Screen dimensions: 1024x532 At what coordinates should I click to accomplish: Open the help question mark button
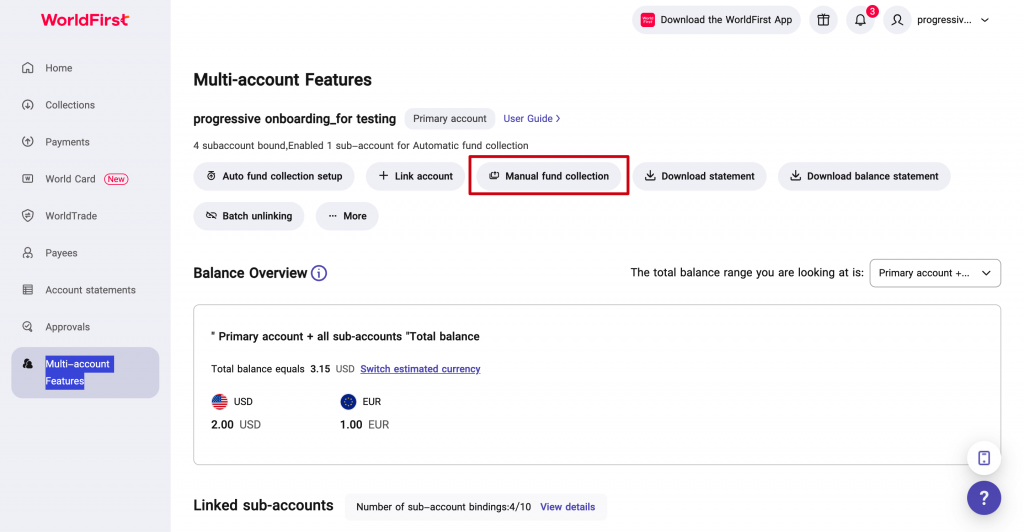983,497
